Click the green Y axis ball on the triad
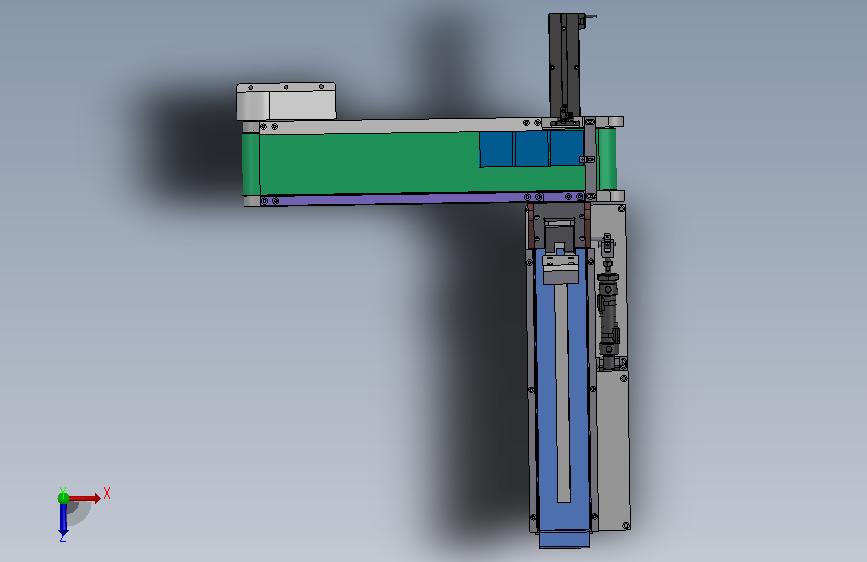Image resolution: width=867 pixels, height=562 pixels. 63,498
